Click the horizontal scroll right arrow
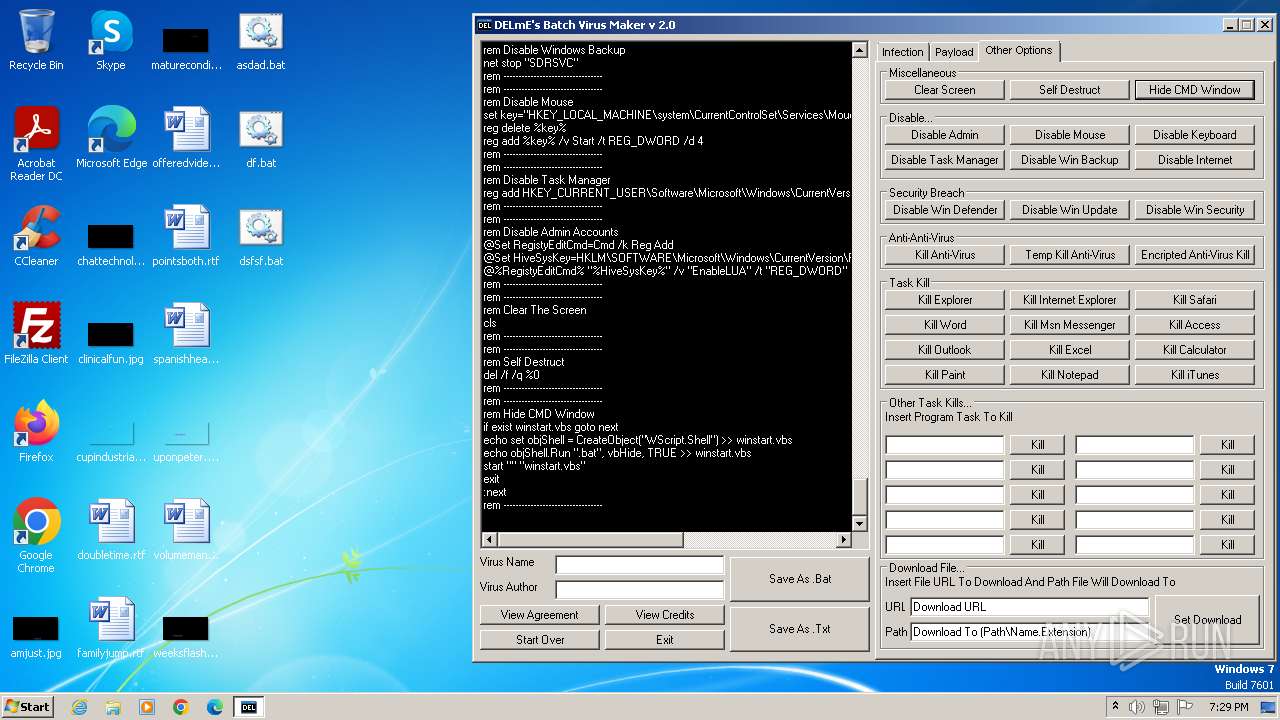 [x=844, y=540]
